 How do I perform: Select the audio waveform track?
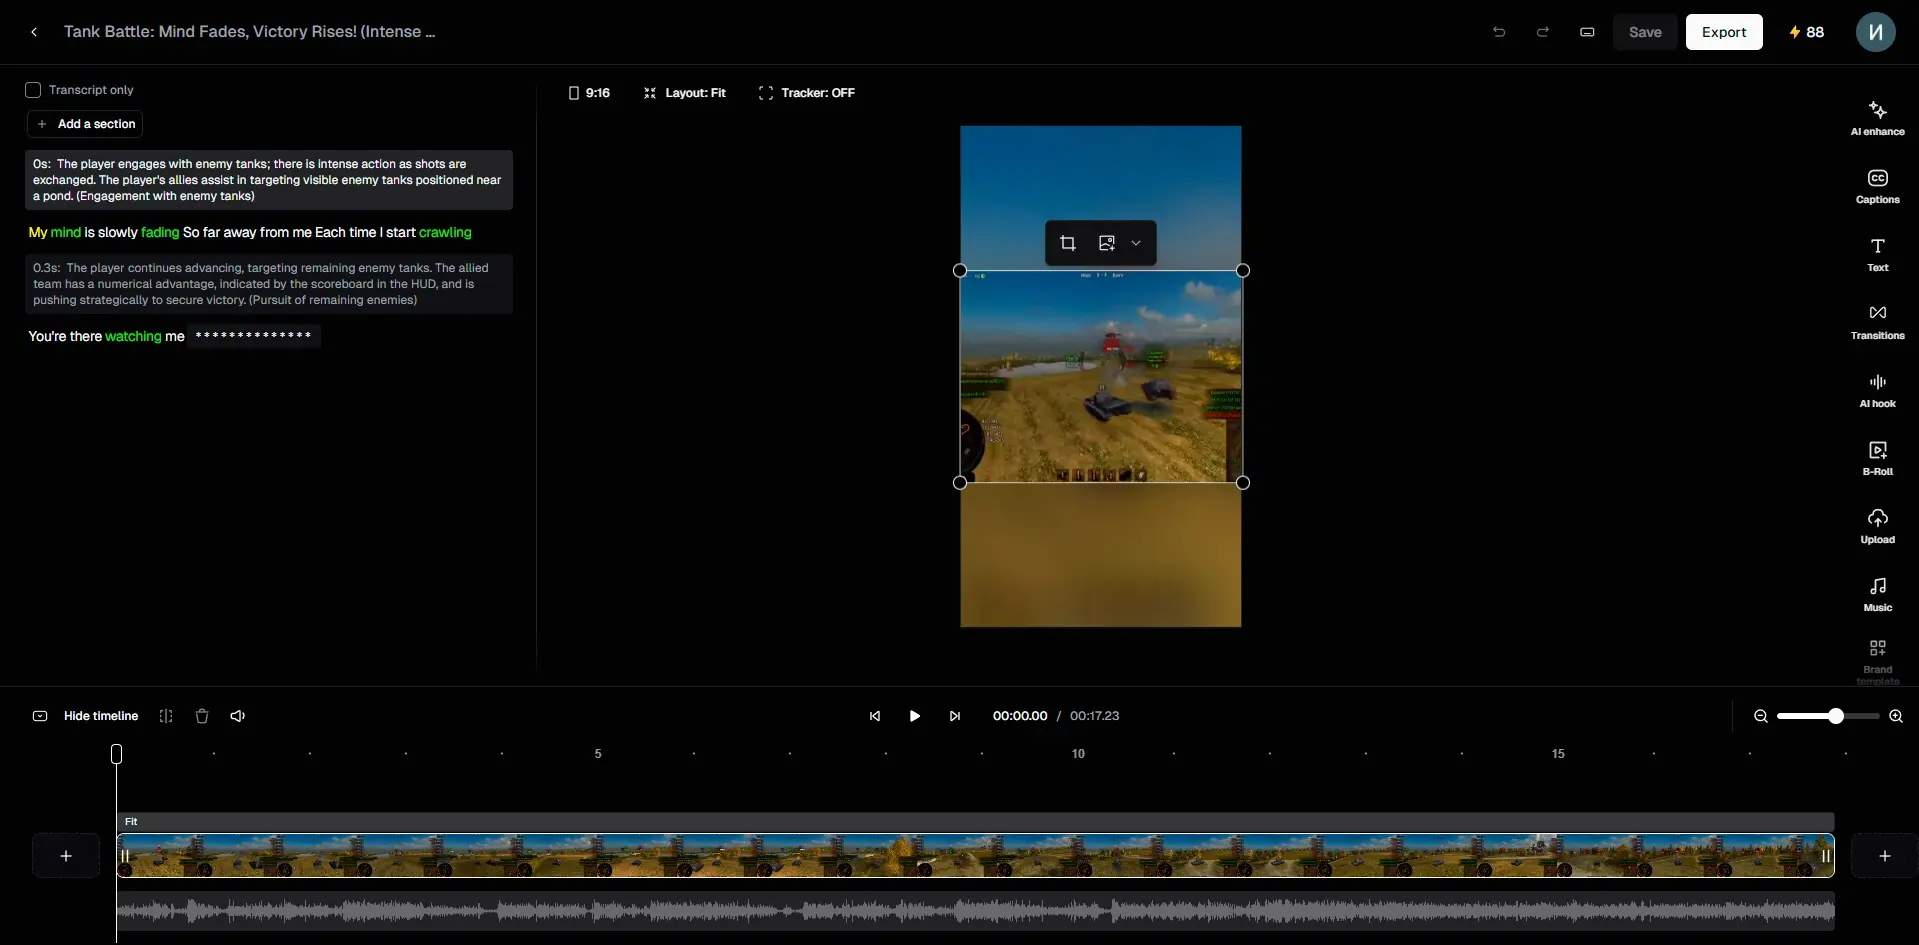pyautogui.click(x=975, y=911)
